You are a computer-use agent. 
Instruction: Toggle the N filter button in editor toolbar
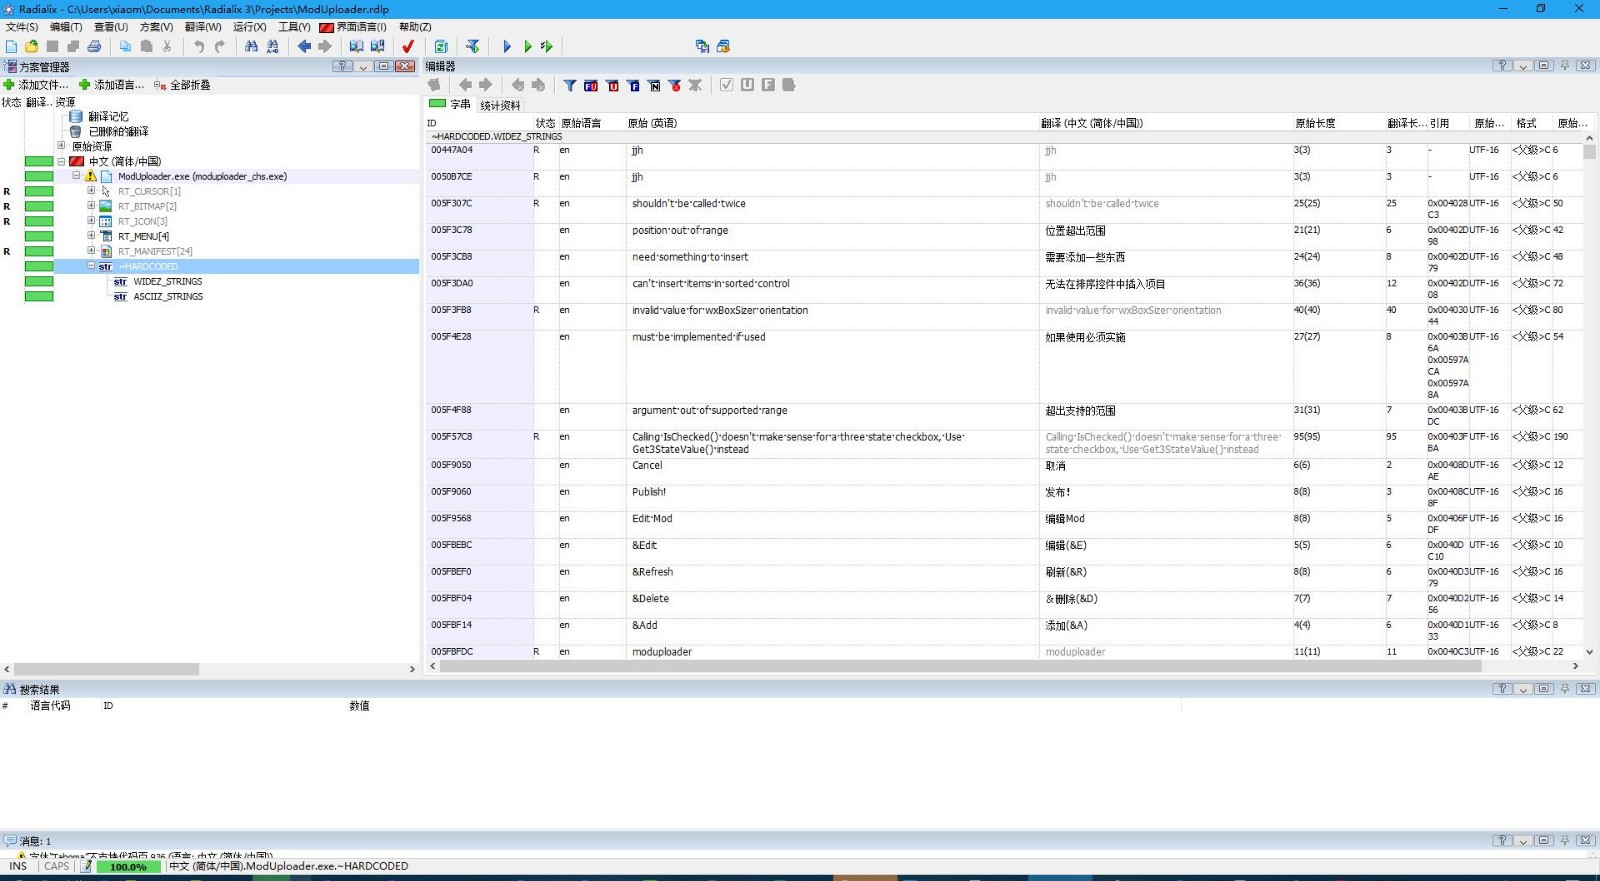click(654, 85)
